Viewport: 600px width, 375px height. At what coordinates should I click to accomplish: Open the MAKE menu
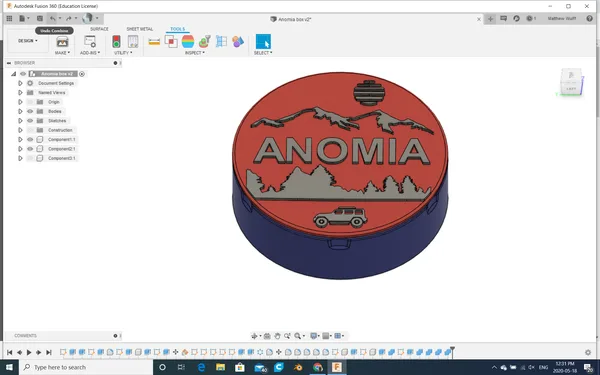tap(62, 53)
